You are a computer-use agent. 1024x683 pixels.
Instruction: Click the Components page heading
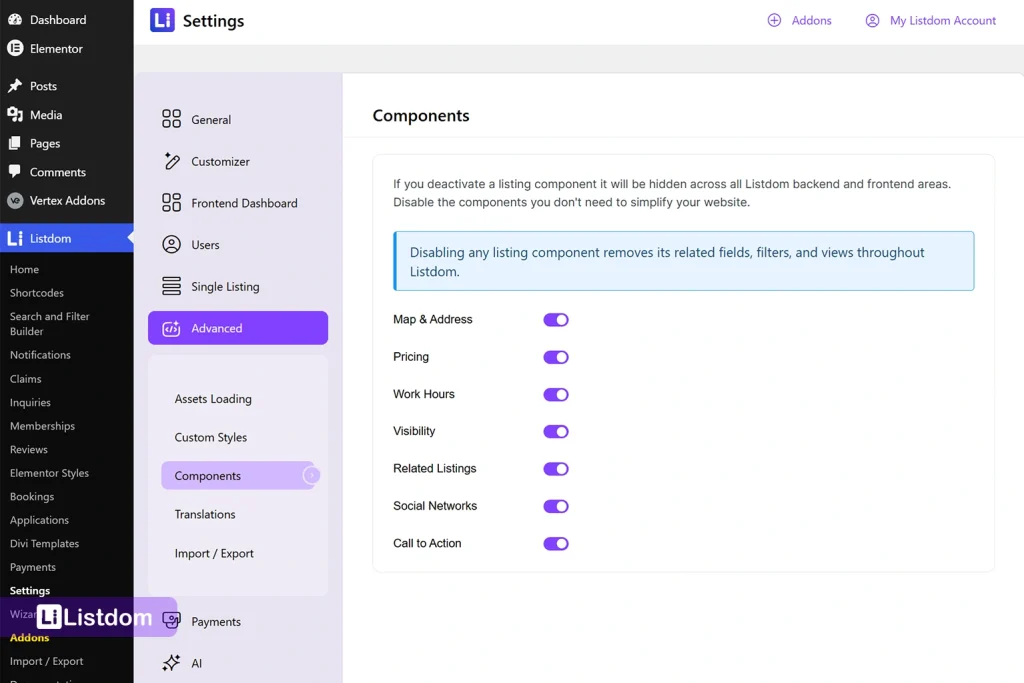click(x=421, y=116)
